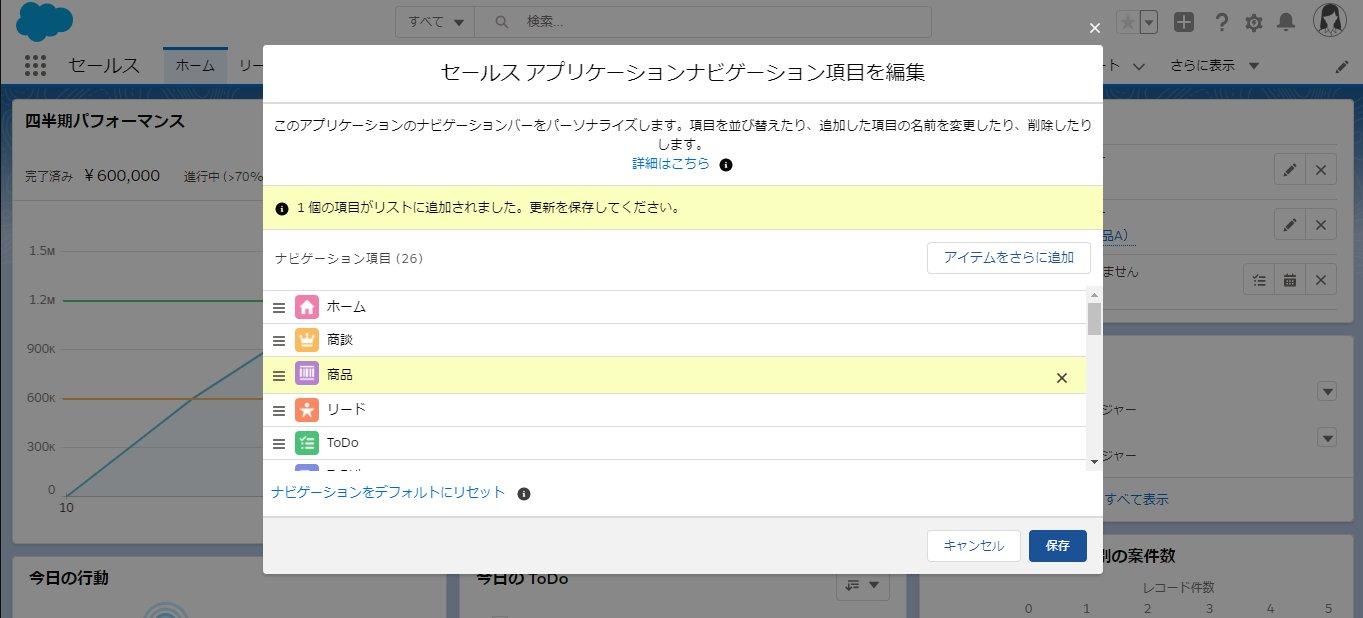This screenshot has width=1363, height=618.
Task: Click the favorites star icon
Action: click(x=1127, y=22)
